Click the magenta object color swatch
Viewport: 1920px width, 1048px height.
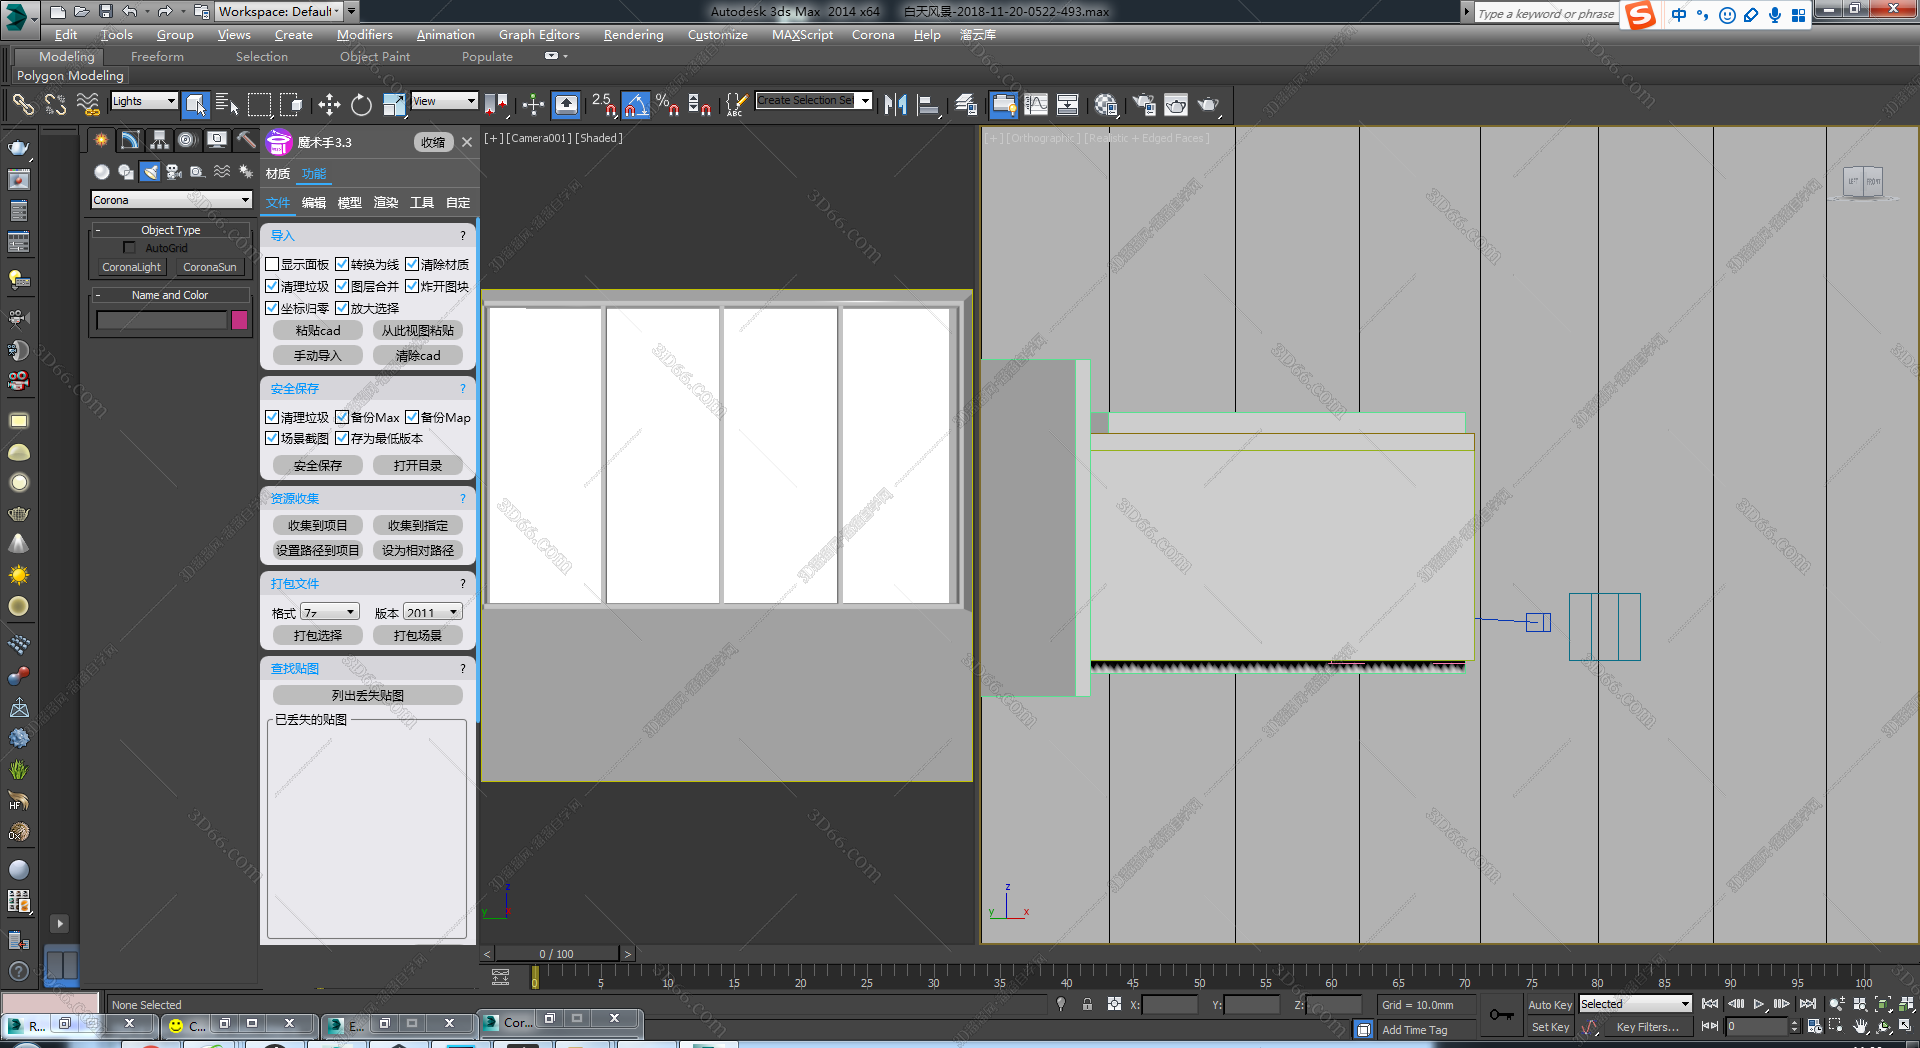[x=240, y=320]
